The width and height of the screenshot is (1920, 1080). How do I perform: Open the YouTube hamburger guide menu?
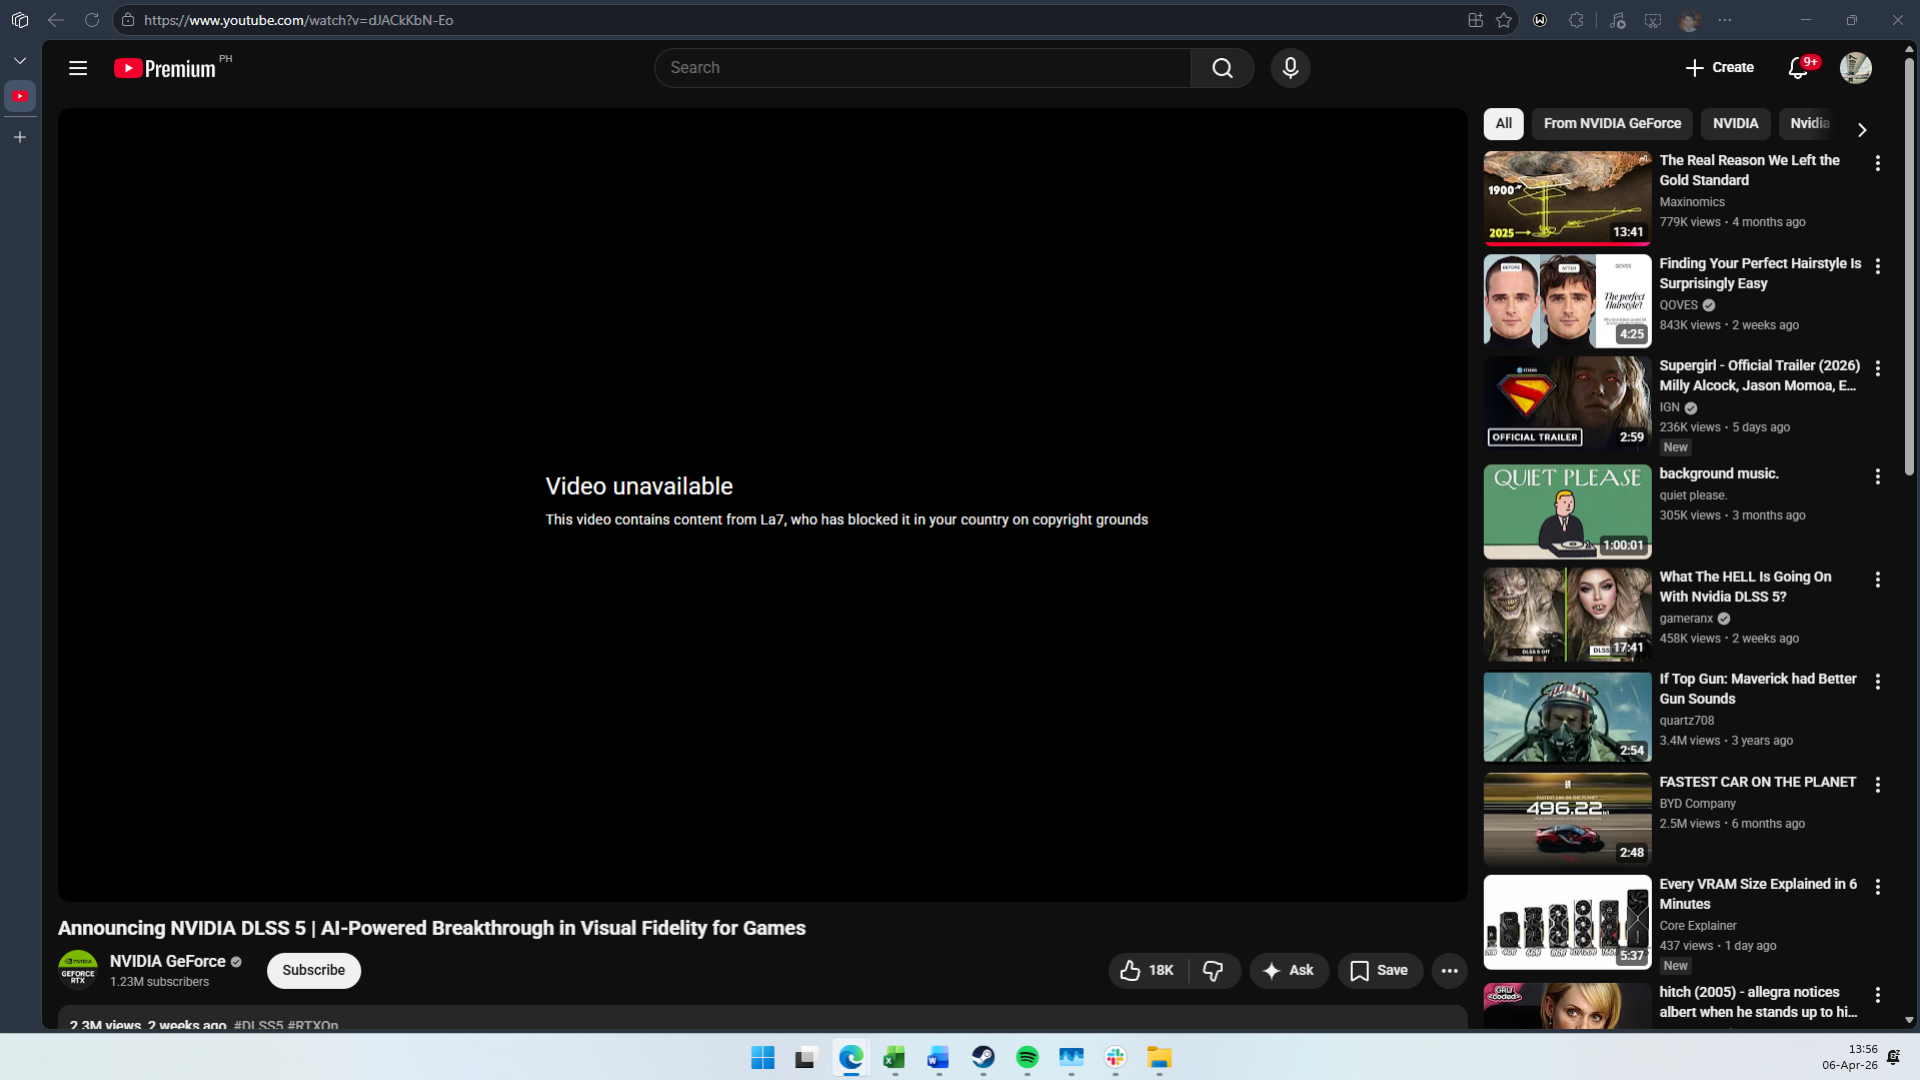[x=78, y=68]
